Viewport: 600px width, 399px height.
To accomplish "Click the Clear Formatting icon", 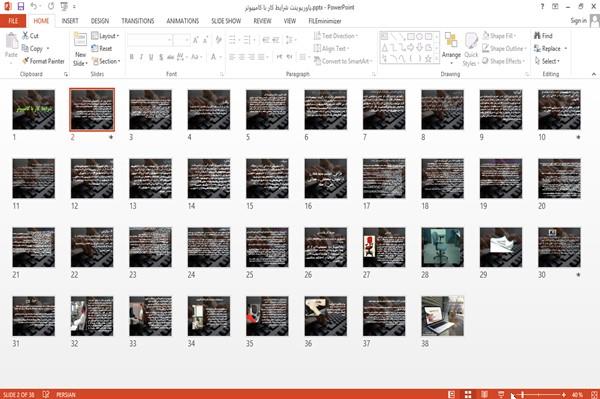I will tap(218, 39).
